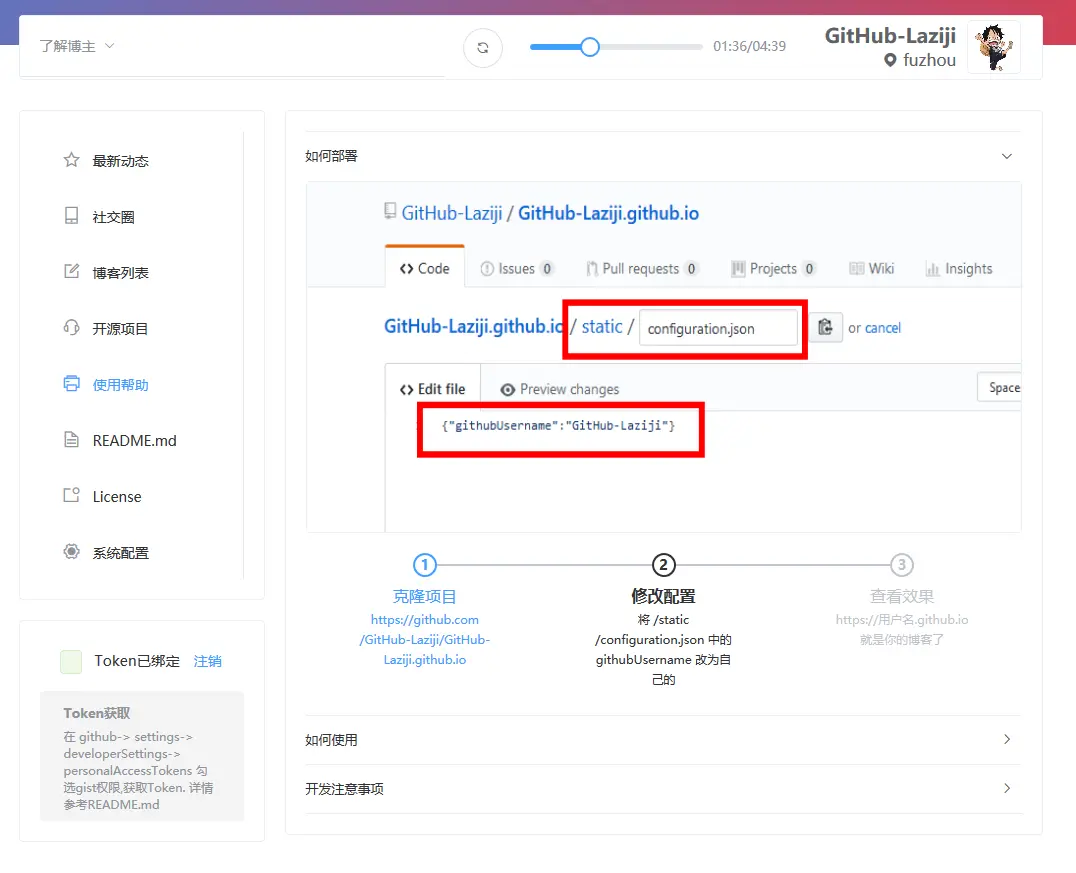Click the music progress slider handle
Image resolution: width=1076 pixels, height=873 pixels.
pos(589,47)
